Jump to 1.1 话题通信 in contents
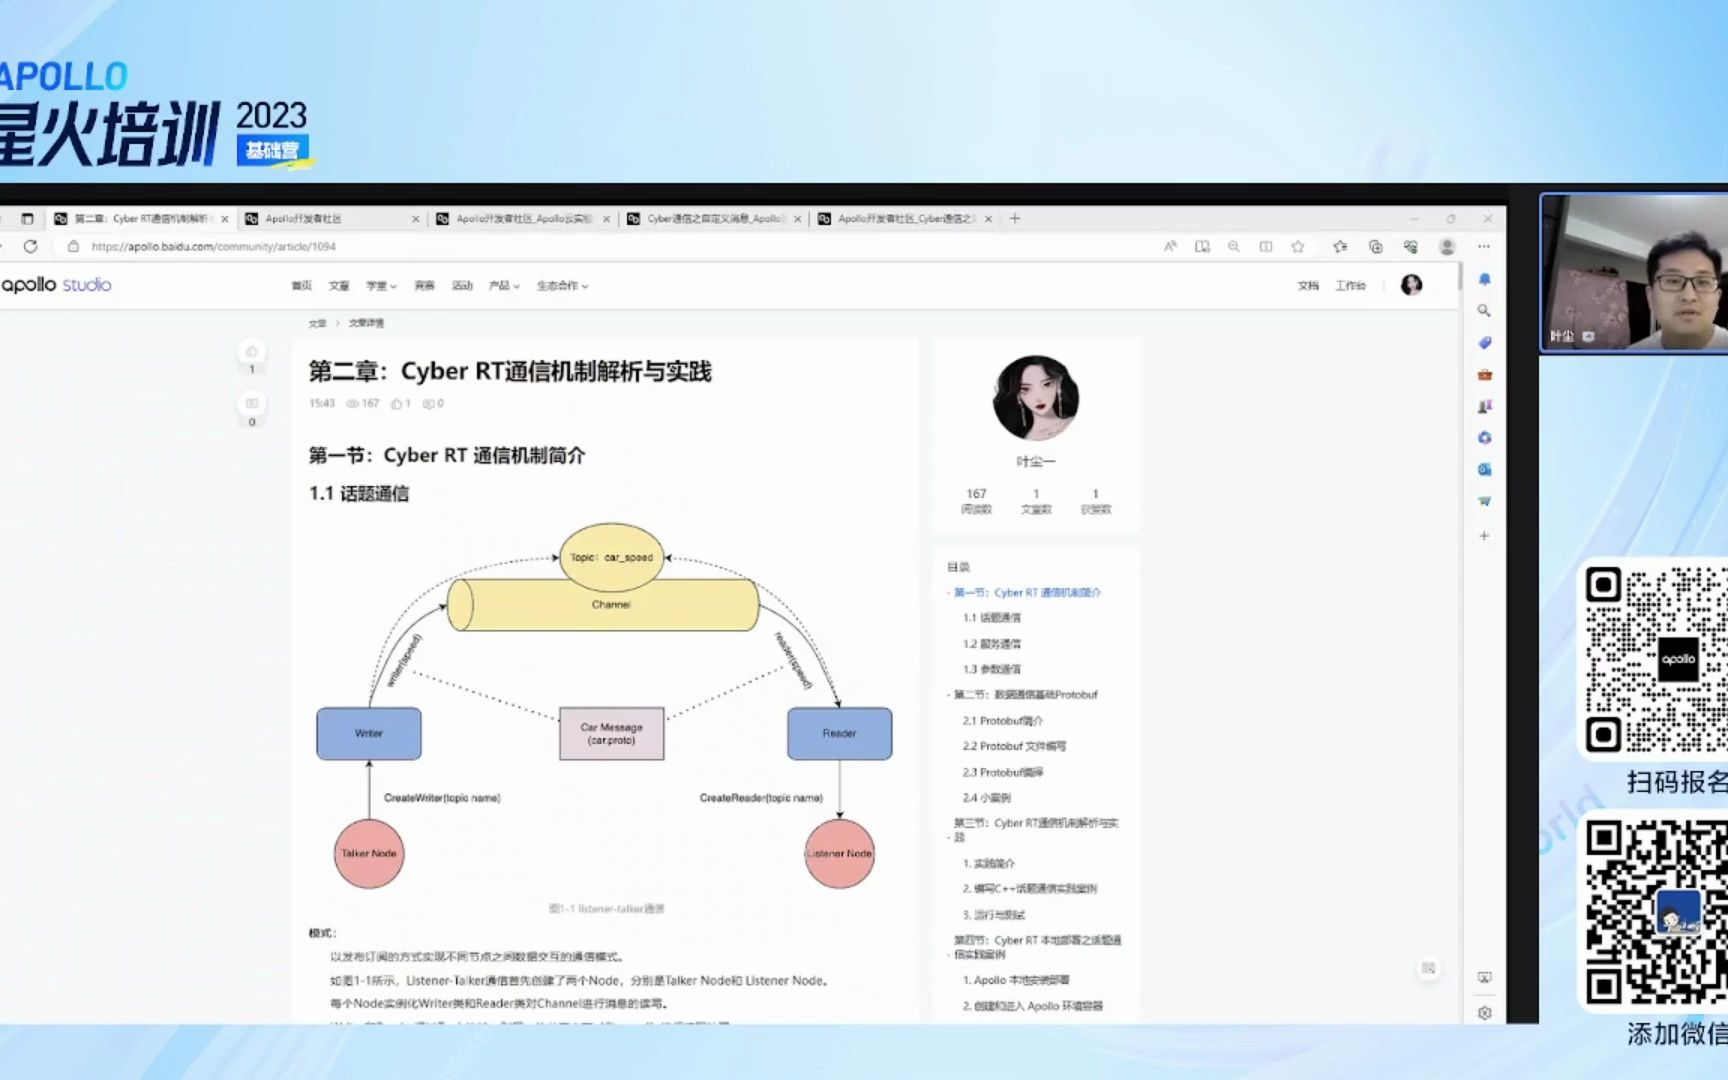The height and width of the screenshot is (1080, 1728). [x=992, y=618]
